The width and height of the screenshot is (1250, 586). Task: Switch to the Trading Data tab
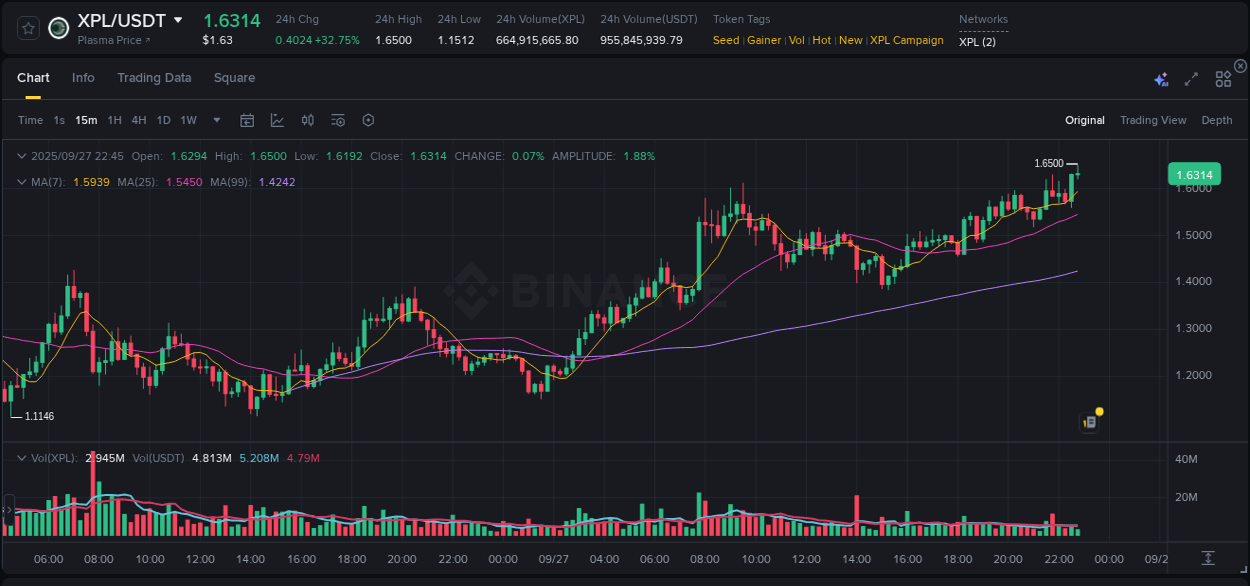tap(154, 78)
